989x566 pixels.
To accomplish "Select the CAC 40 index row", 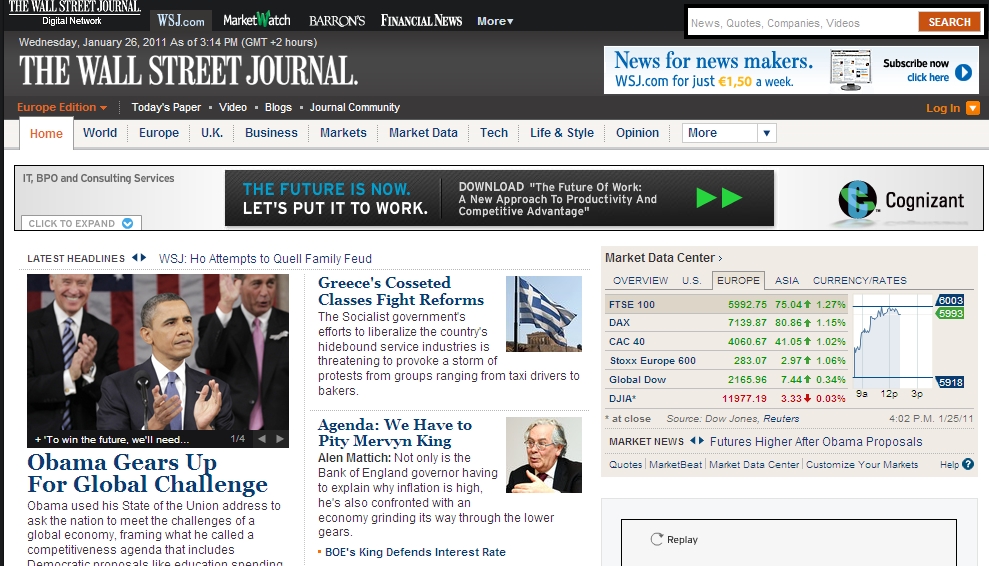I will 727,341.
